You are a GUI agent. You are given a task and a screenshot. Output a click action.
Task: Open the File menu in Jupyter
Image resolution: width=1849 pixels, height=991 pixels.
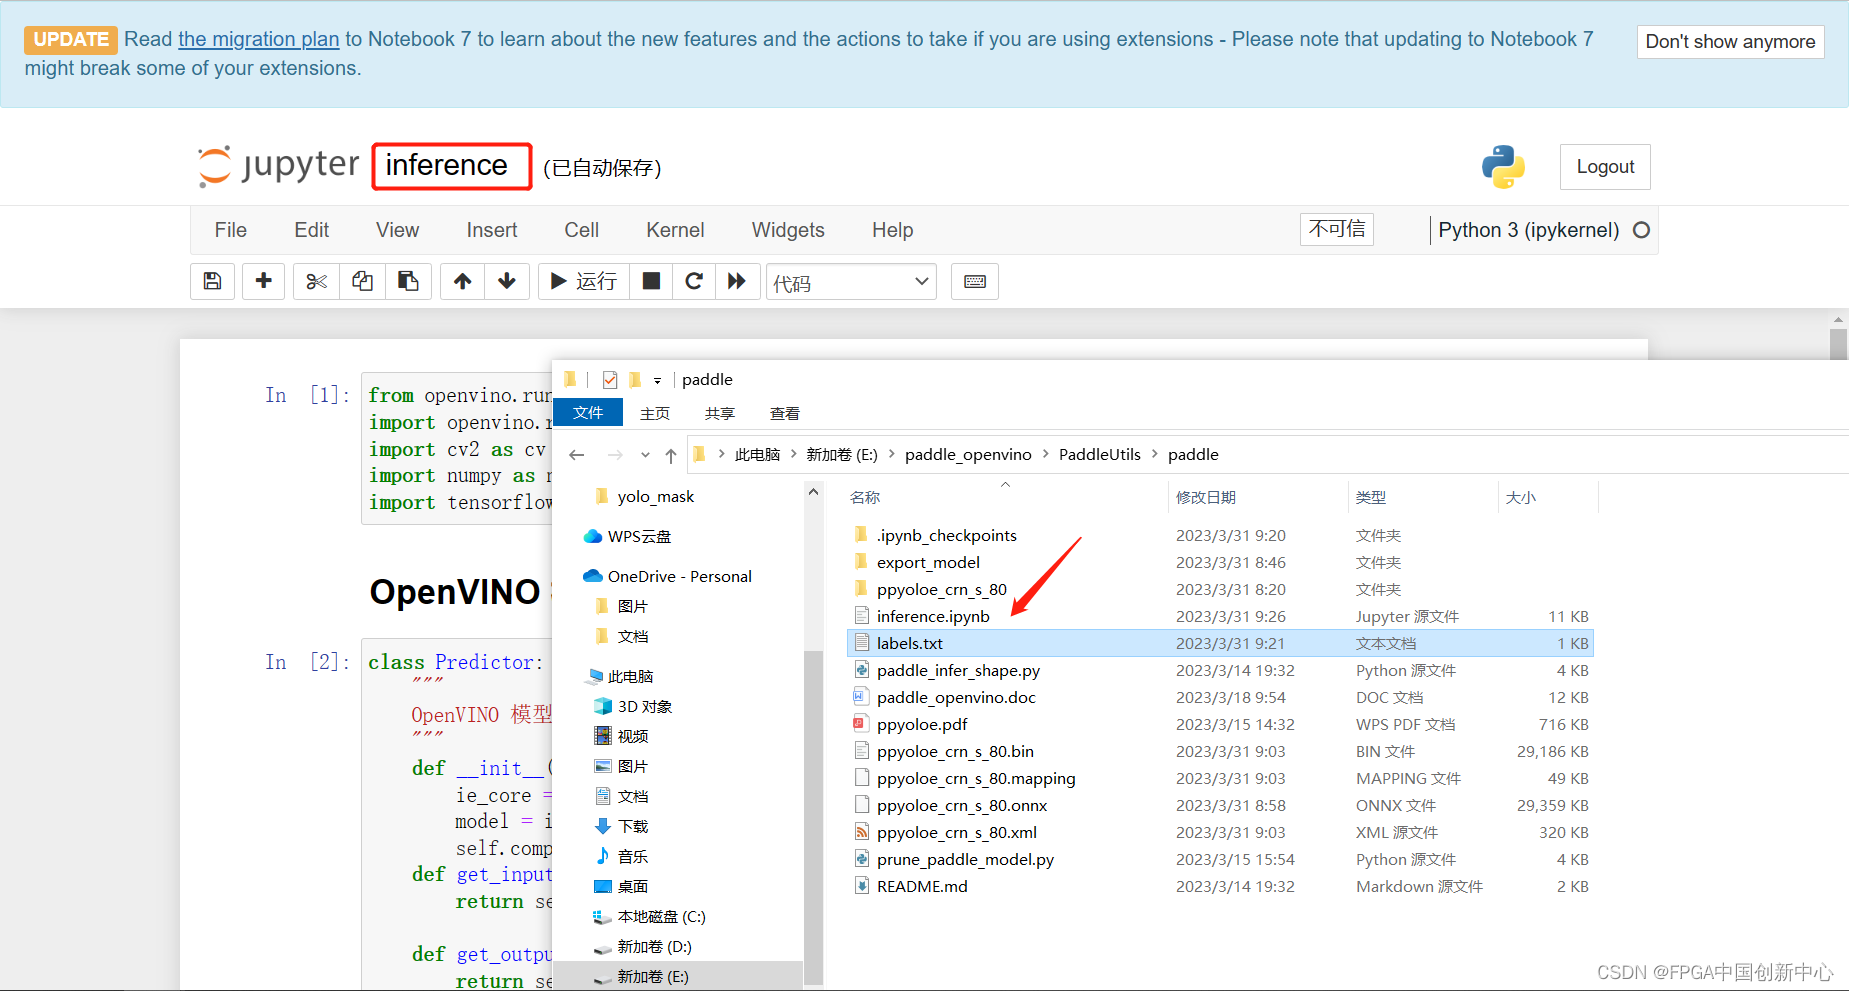(231, 230)
